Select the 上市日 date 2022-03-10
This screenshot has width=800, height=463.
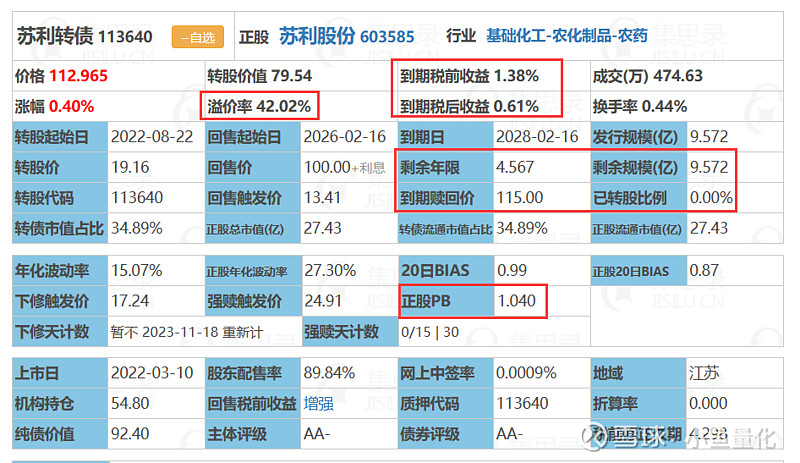pos(152,373)
